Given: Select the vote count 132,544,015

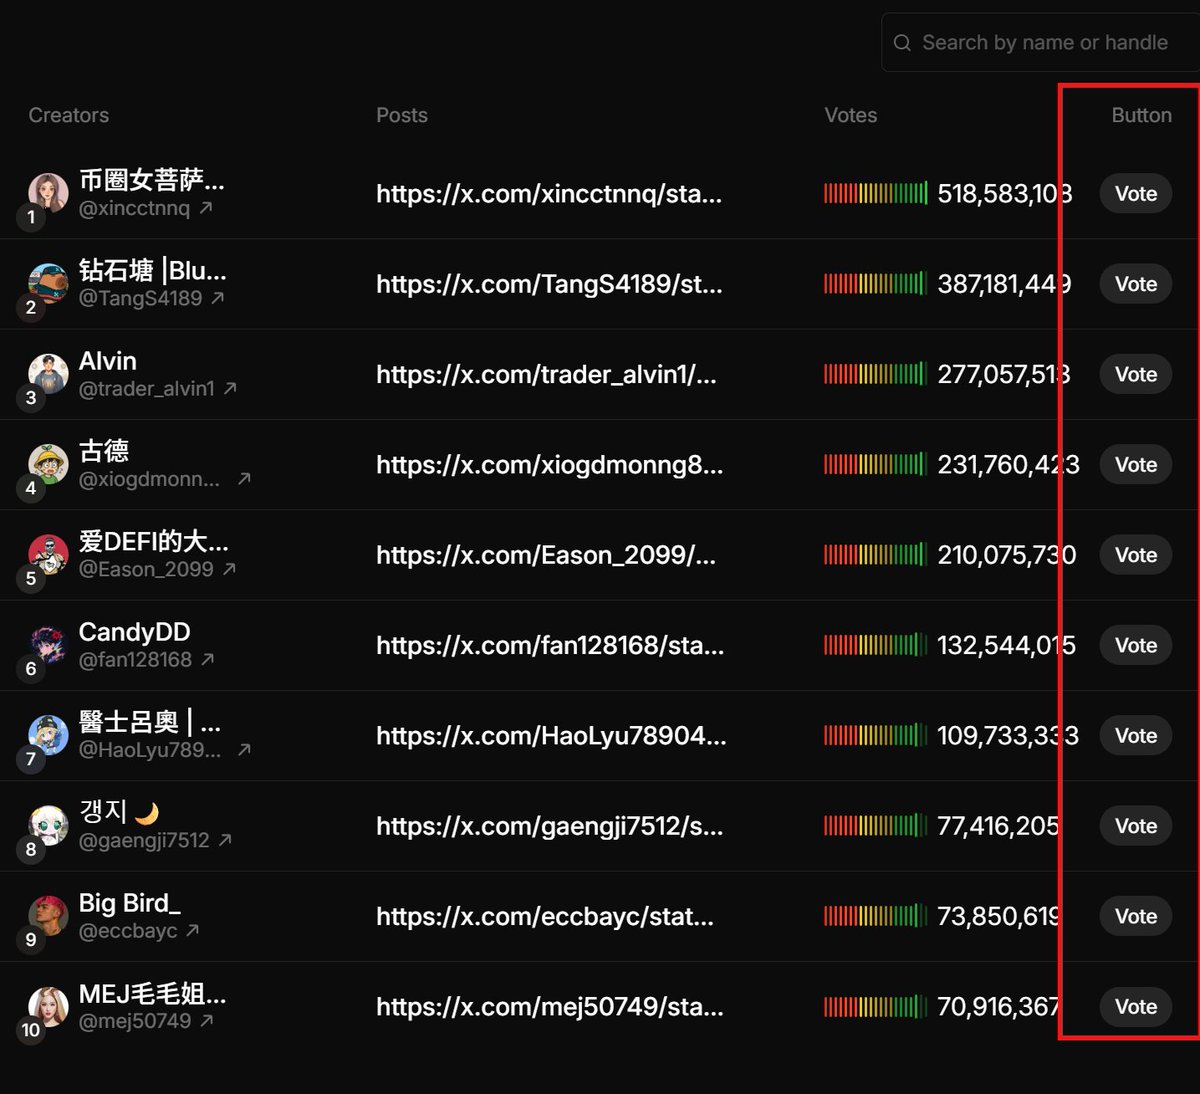Looking at the screenshot, I should 1007,645.
